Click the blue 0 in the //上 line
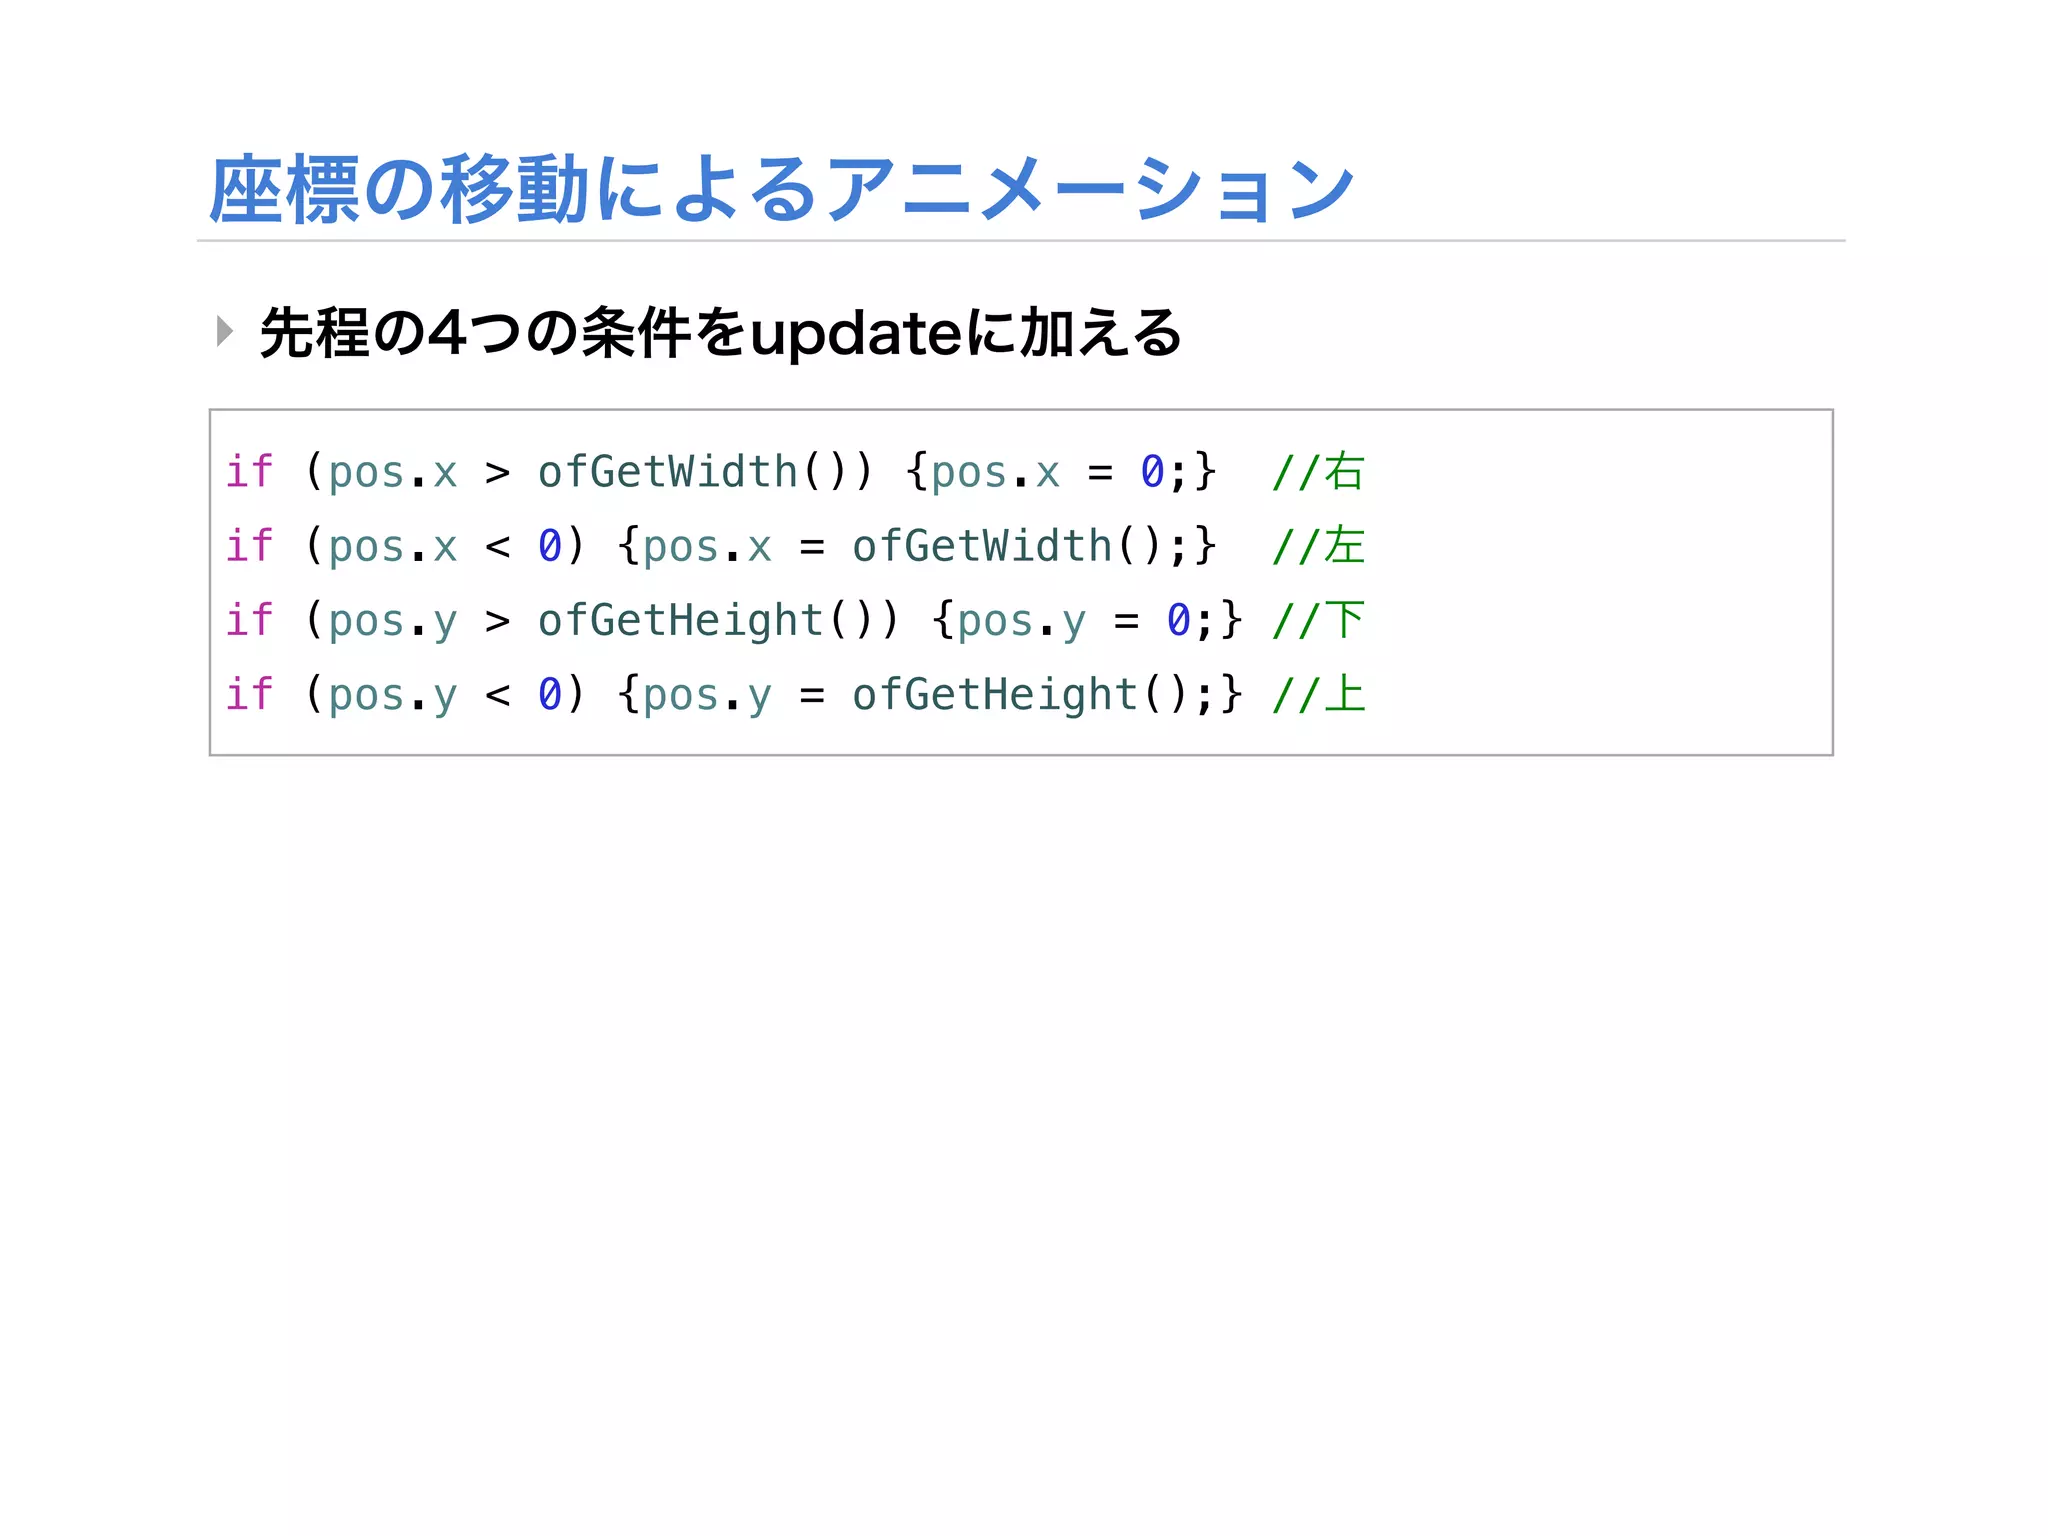Image resolution: width=2048 pixels, height=1536 pixels. coord(549,694)
